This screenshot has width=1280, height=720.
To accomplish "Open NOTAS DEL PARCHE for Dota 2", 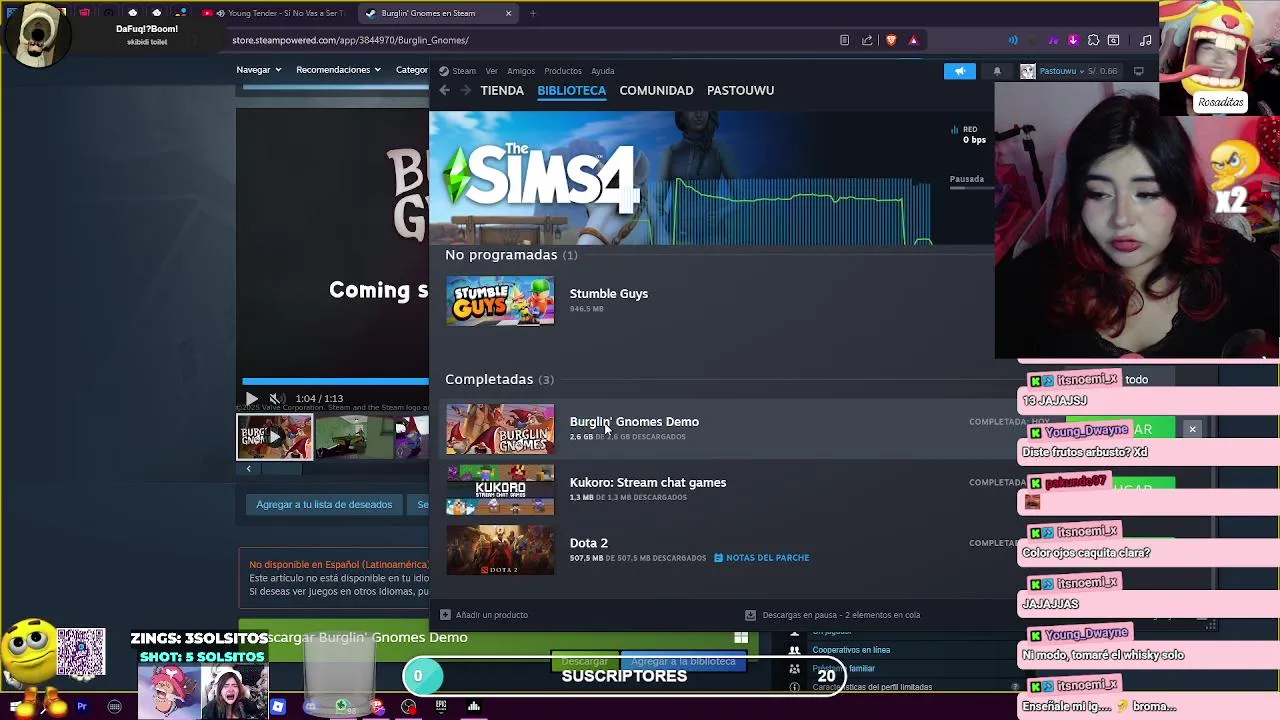I will pyautogui.click(x=761, y=558).
